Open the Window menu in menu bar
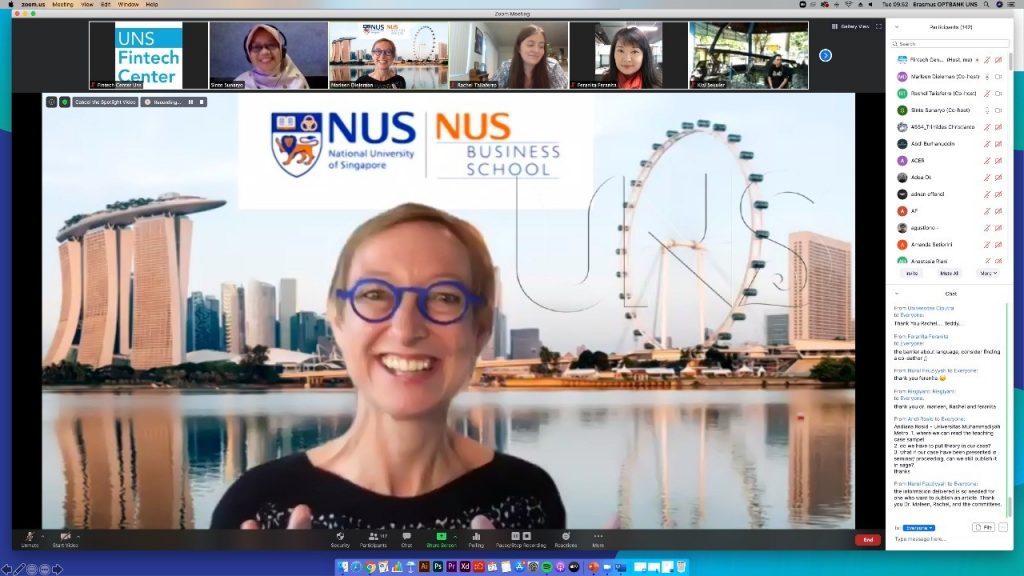The width and height of the screenshot is (1024, 576). 128,4
